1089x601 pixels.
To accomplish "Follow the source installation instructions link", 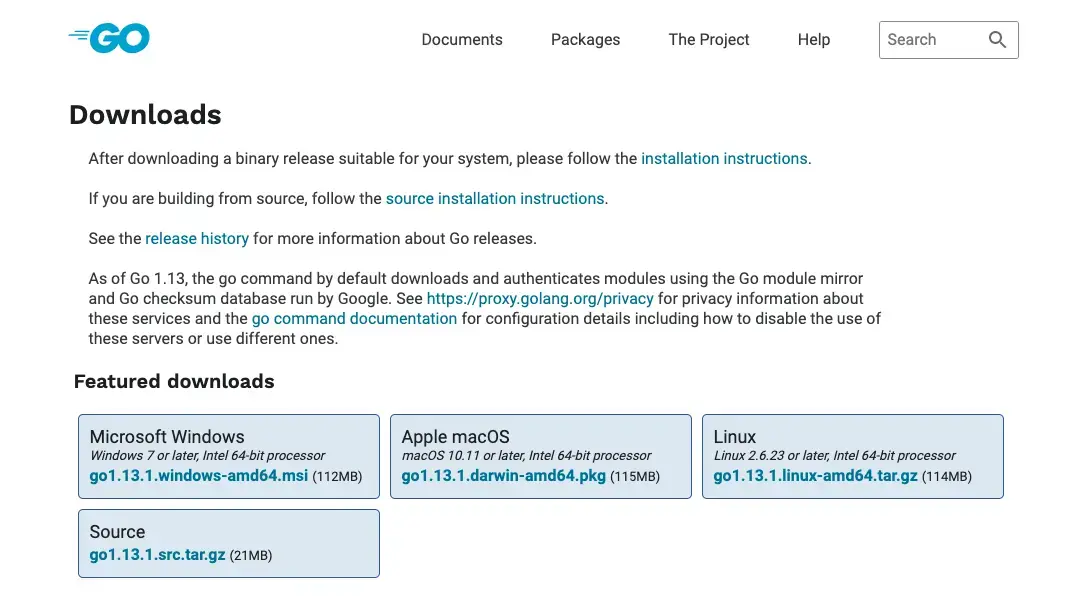I will [x=495, y=199].
